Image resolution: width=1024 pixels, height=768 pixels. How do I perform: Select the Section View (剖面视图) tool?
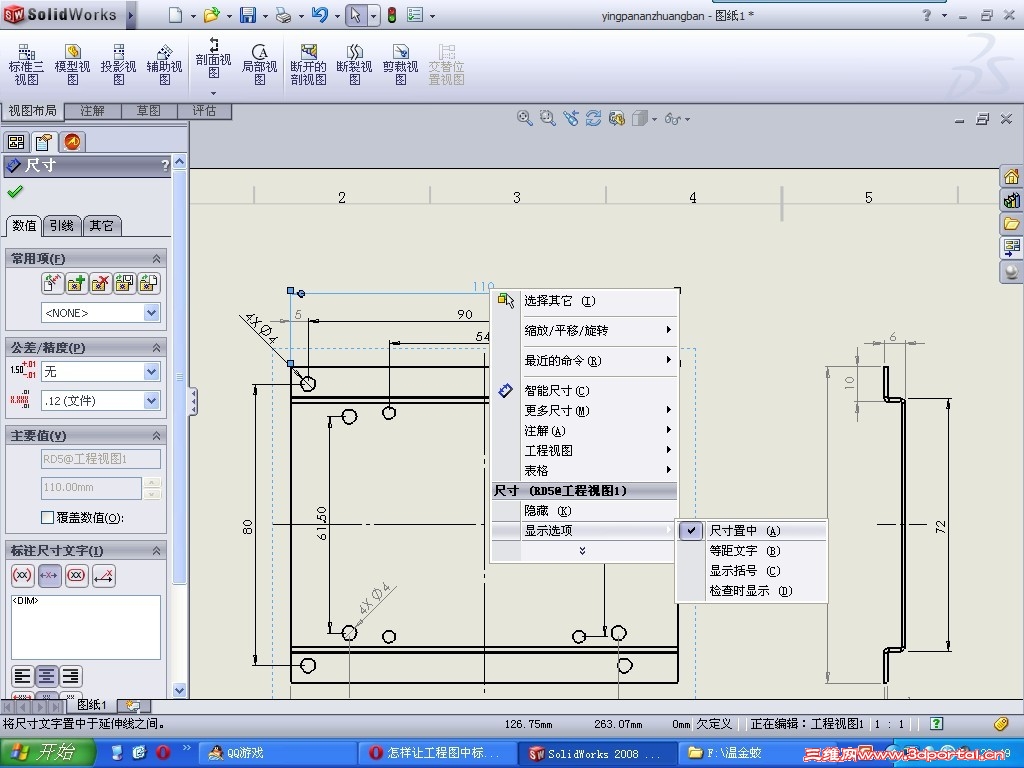[214, 59]
